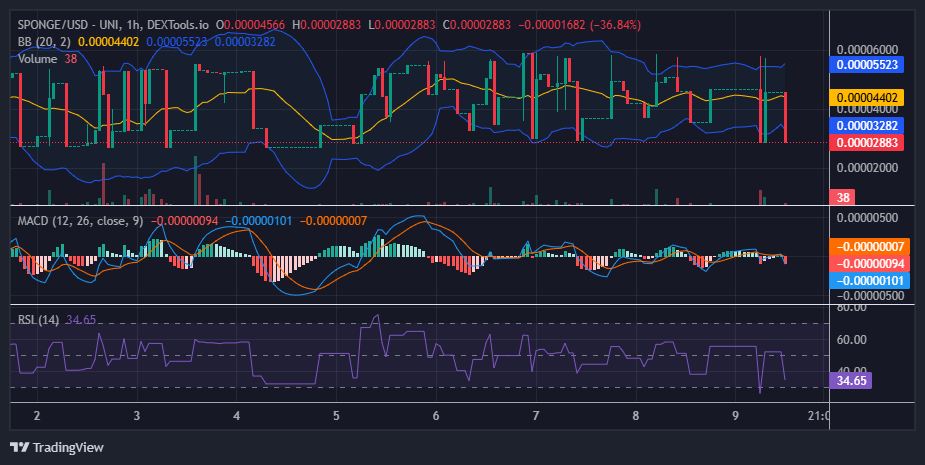The image size is (925, 465).
Task: Click date label 3 on time axis
Action: coord(137,415)
